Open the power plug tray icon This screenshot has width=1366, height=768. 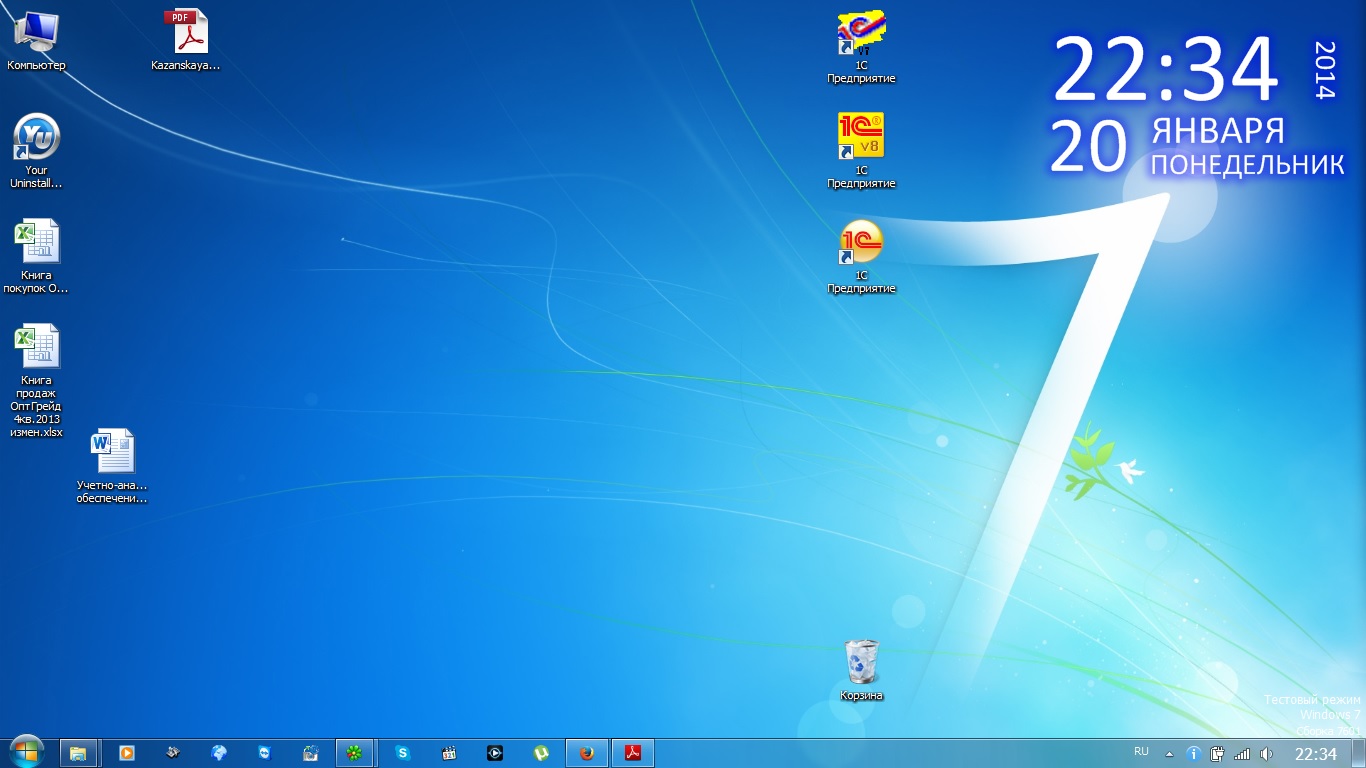point(1217,754)
